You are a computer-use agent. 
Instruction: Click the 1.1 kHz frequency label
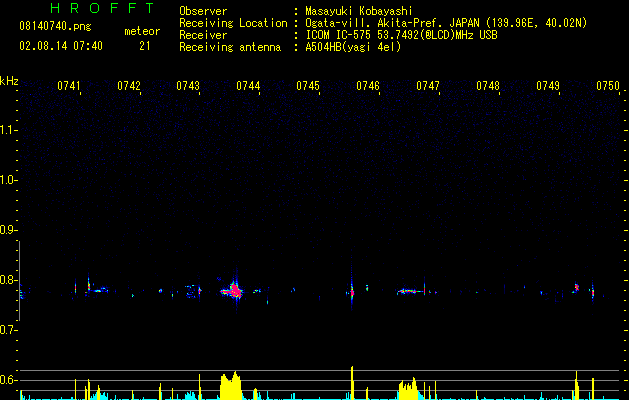click(x=8, y=130)
